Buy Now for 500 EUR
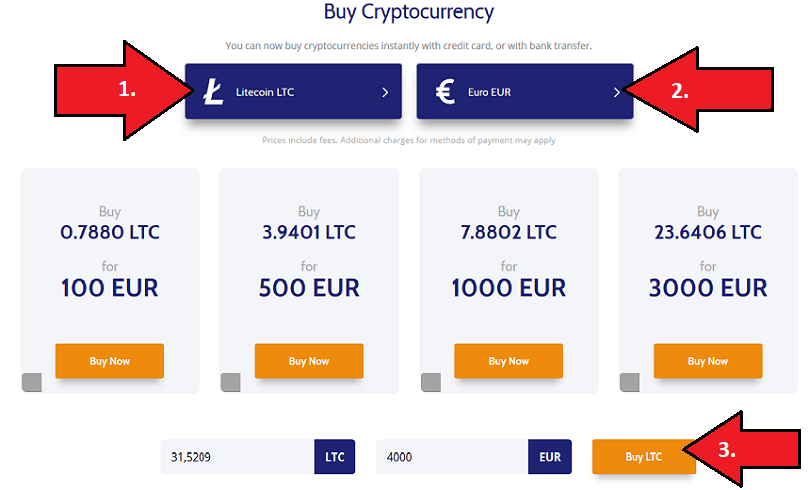 [309, 361]
